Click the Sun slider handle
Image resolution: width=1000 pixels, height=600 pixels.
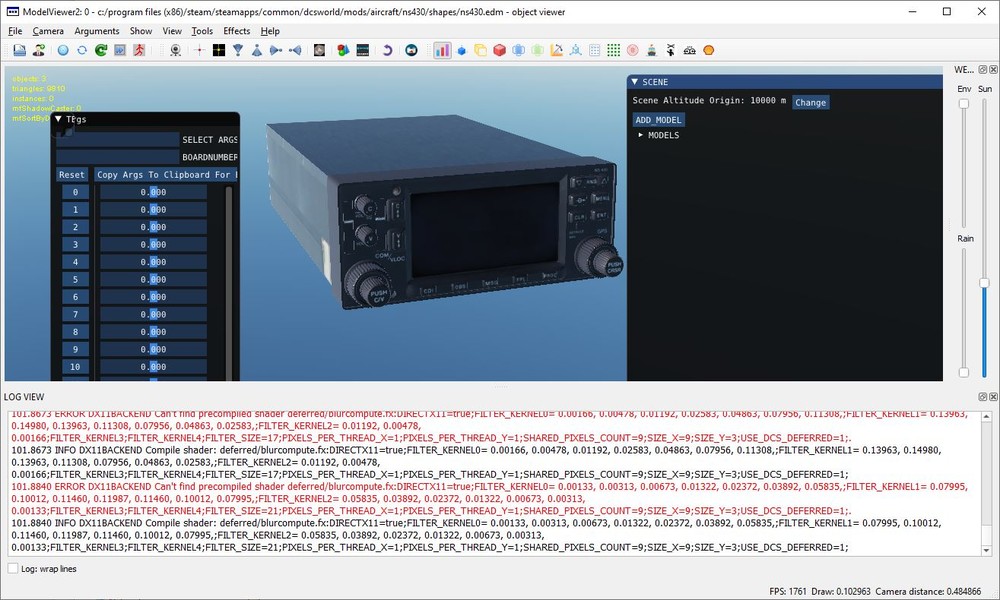click(x=985, y=282)
